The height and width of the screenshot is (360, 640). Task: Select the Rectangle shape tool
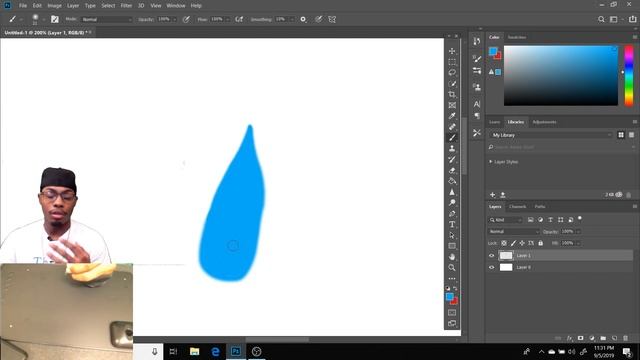[x=452, y=246]
